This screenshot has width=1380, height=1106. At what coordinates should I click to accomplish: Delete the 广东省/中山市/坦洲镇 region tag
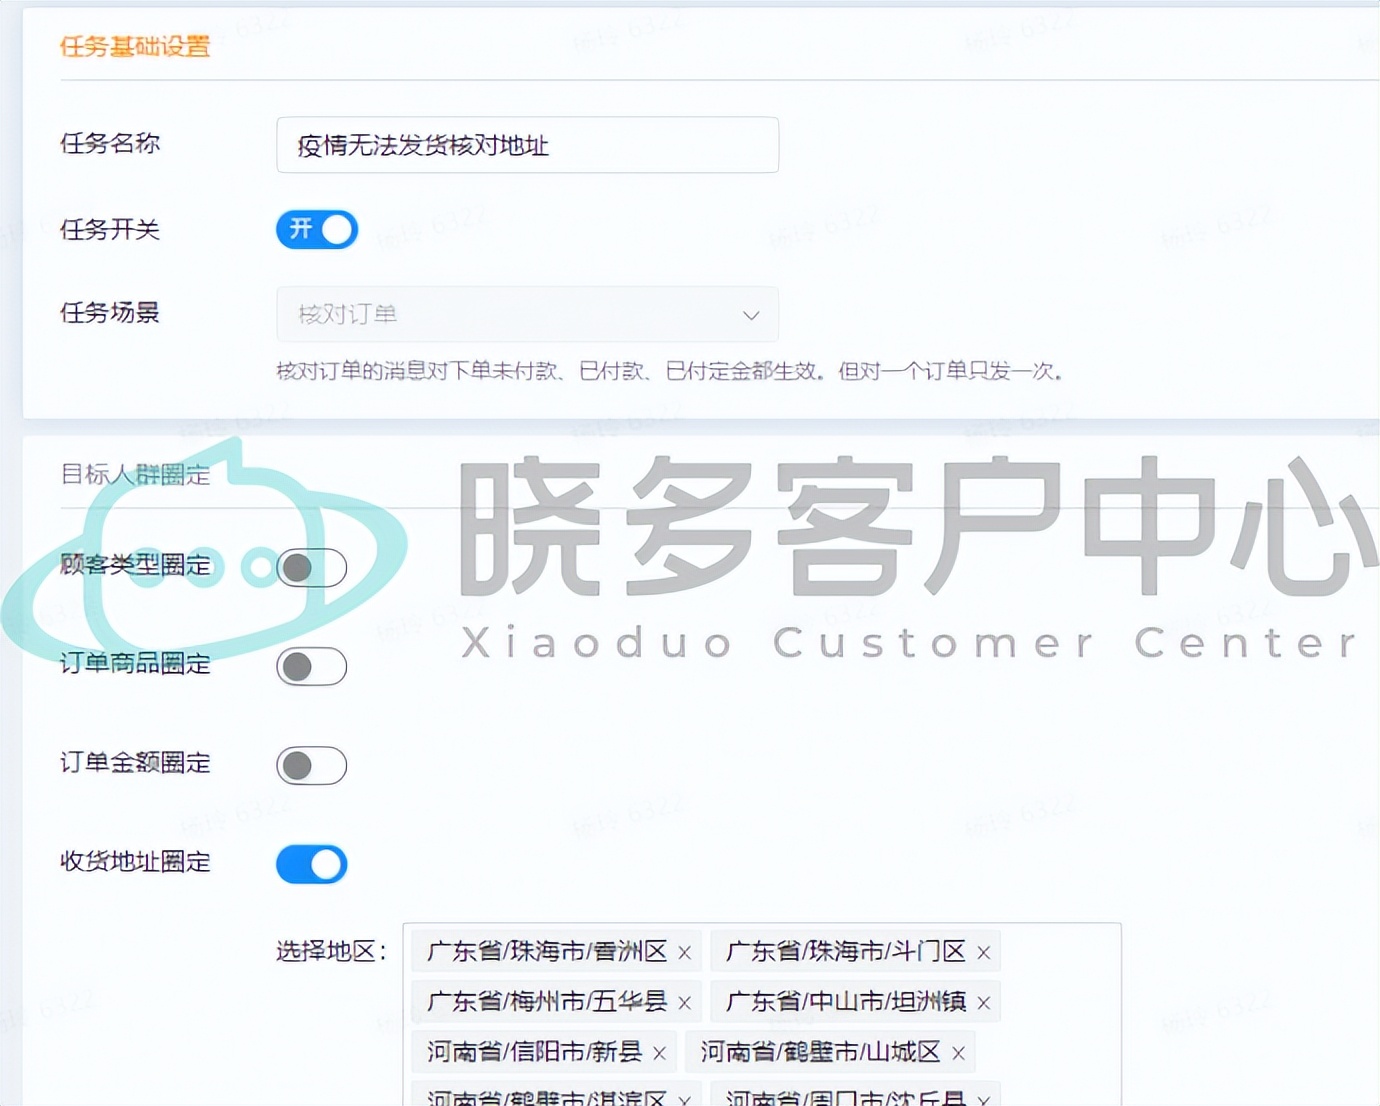click(x=983, y=1002)
